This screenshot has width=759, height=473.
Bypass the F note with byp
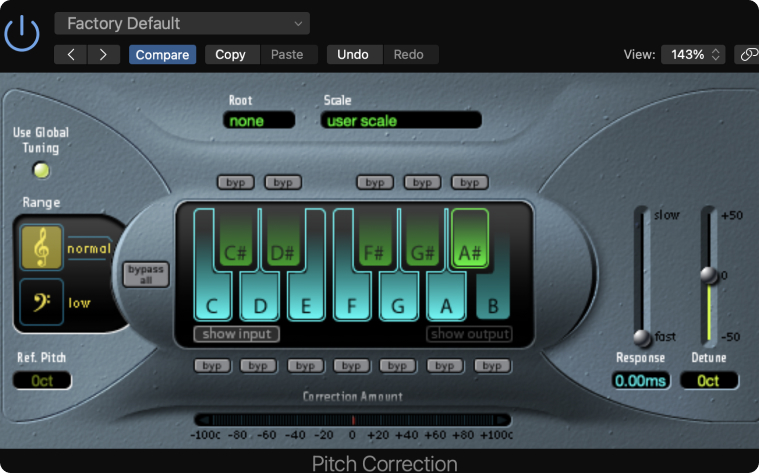click(351, 366)
